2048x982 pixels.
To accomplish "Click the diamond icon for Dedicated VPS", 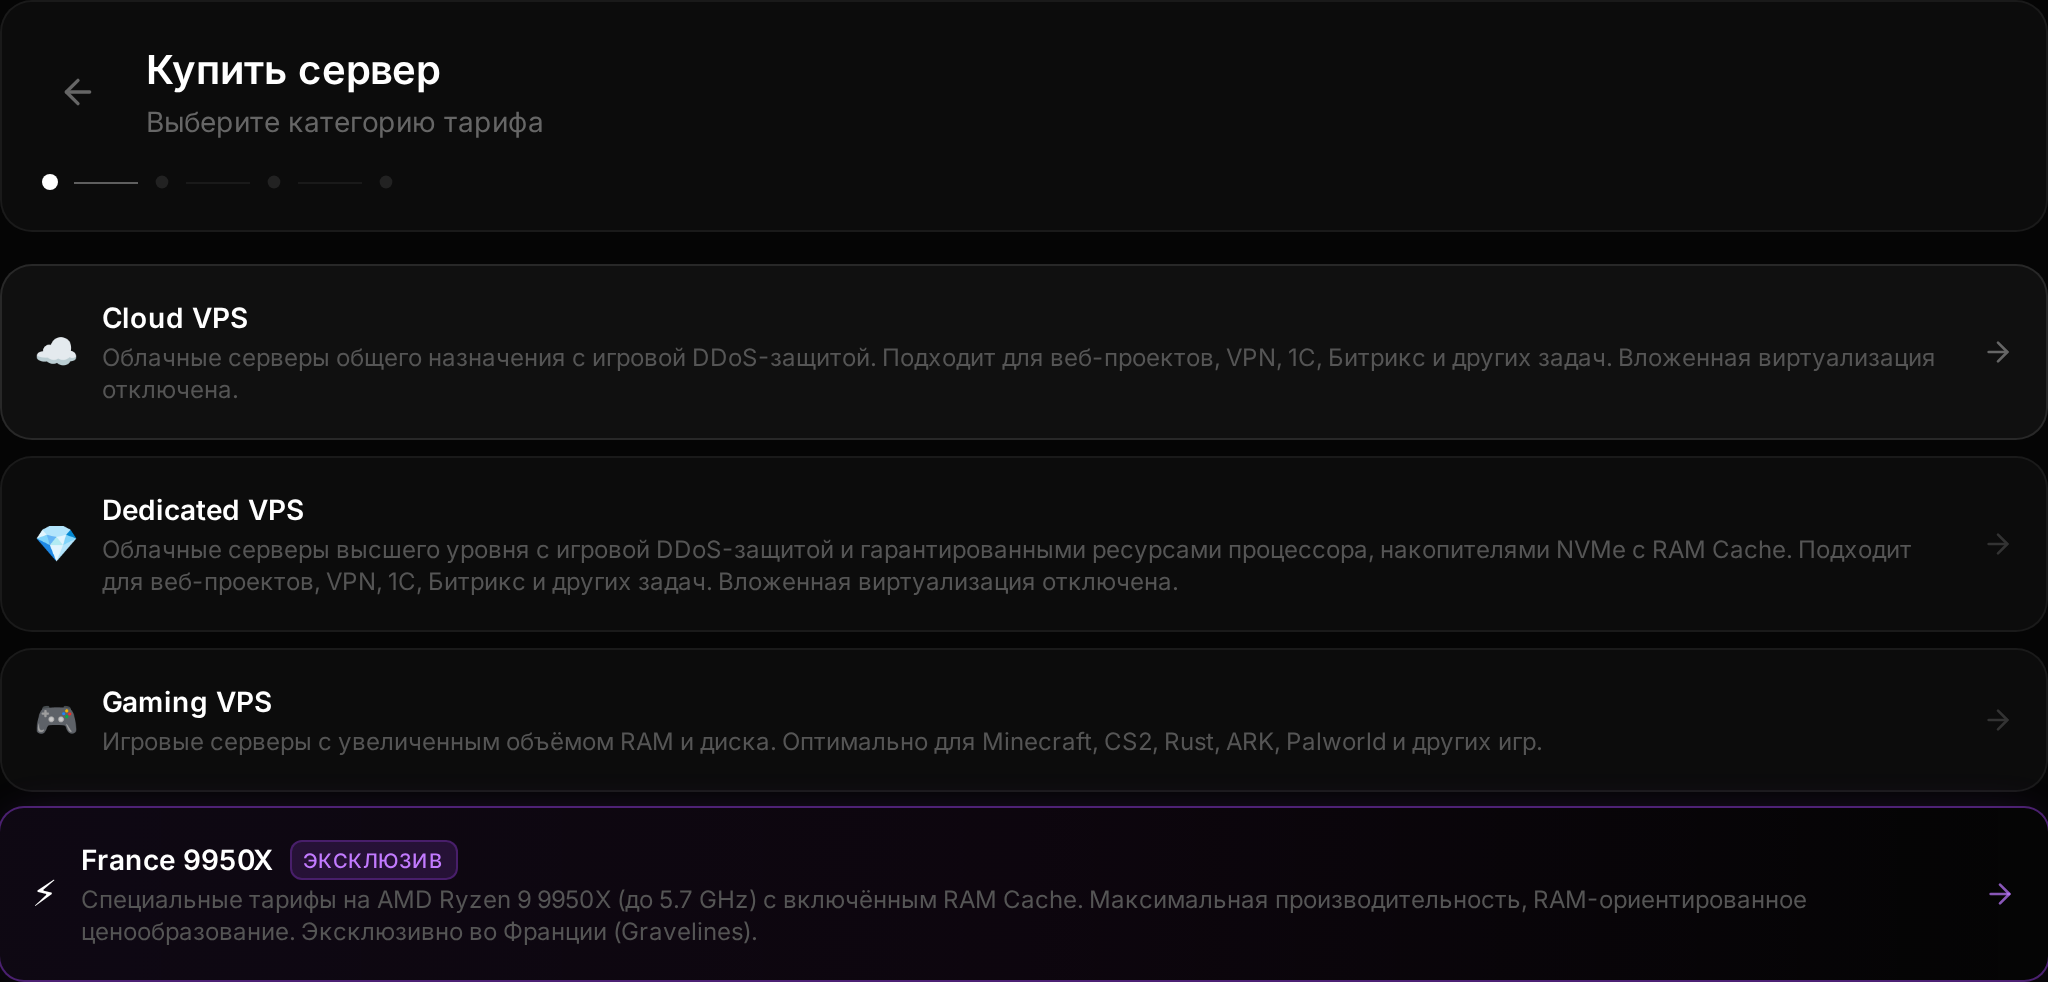I will (x=56, y=544).
